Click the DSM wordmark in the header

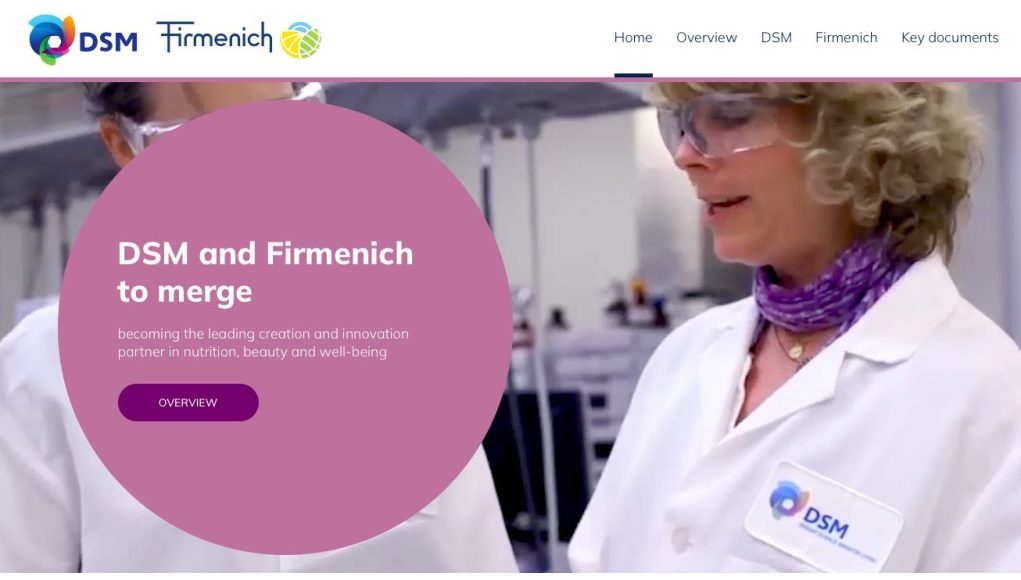(108, 42)
